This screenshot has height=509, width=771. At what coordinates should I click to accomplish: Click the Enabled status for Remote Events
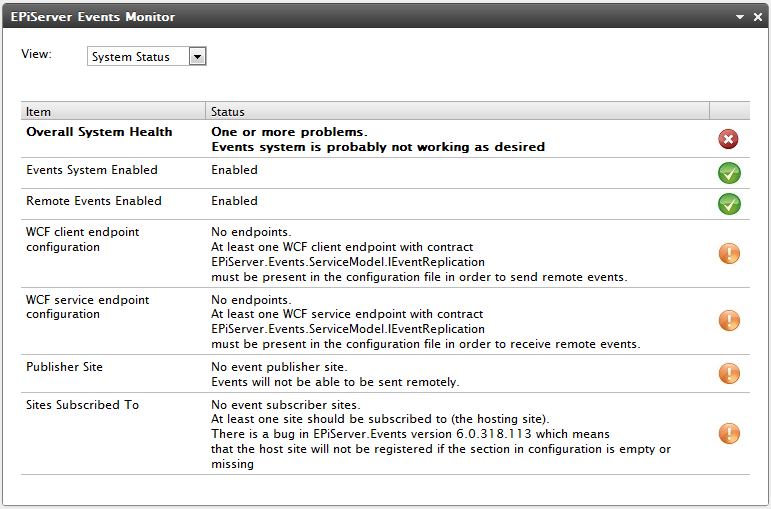point(235,201)
